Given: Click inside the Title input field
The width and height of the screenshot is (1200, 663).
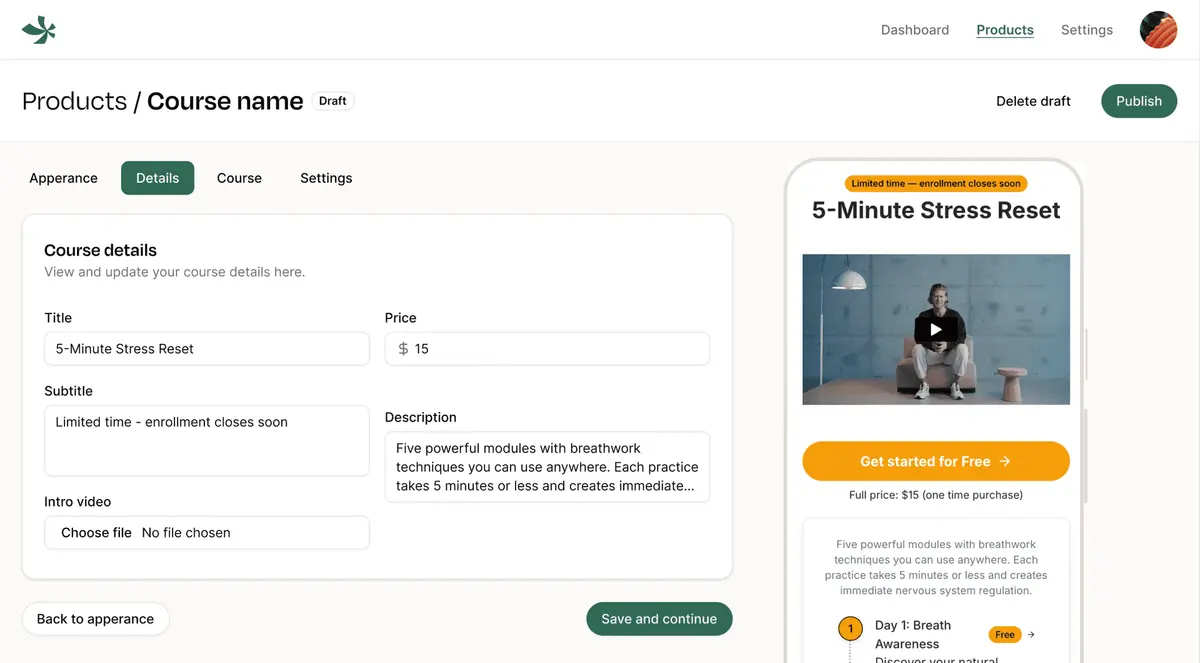Looking at the screenshot, I should (x=206, y=348).
